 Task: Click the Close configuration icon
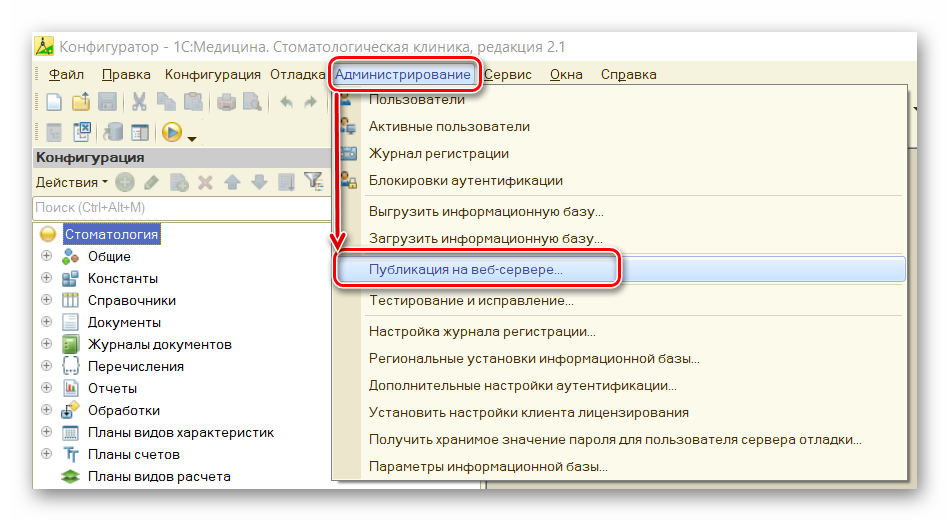[x=82, y=132]
